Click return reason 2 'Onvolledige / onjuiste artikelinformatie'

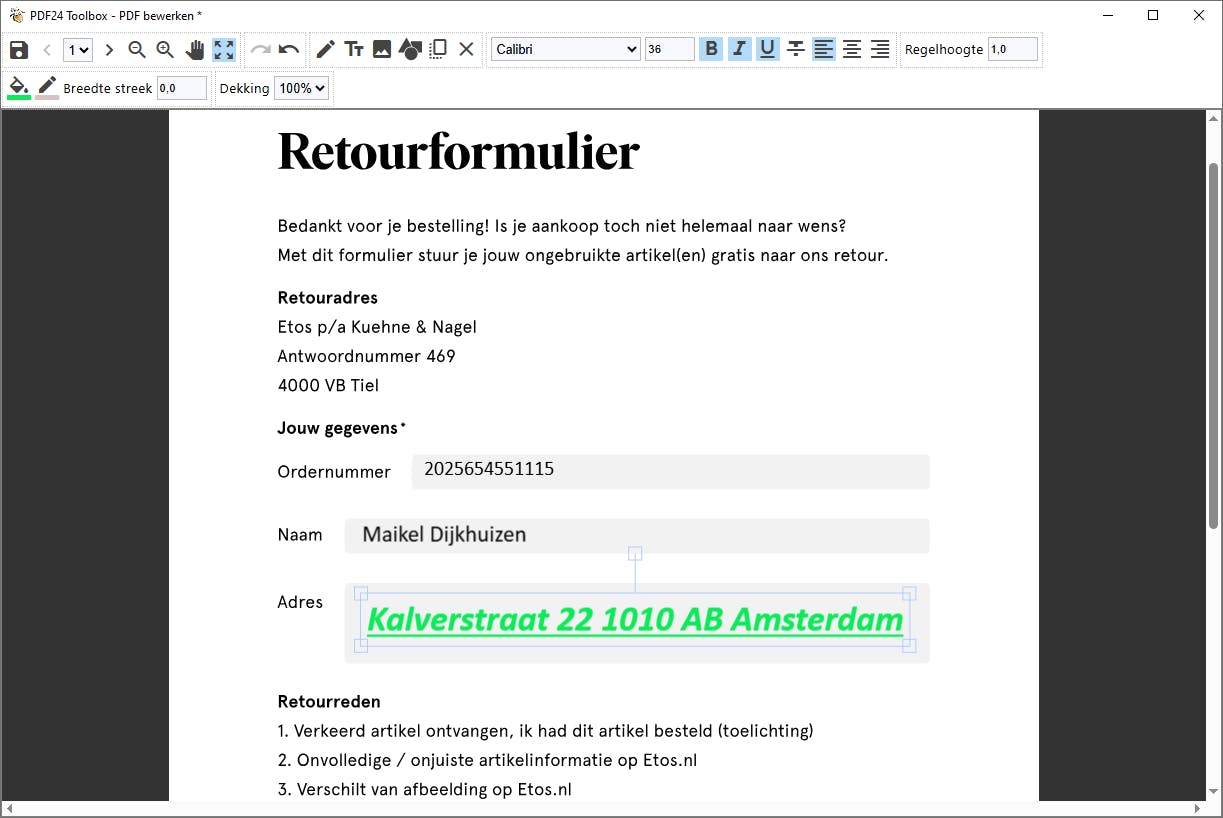(x=487, y=760)
